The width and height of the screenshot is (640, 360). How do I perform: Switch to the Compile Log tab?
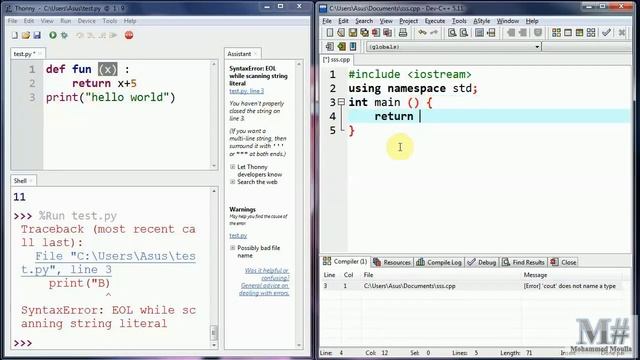point(439,262)
